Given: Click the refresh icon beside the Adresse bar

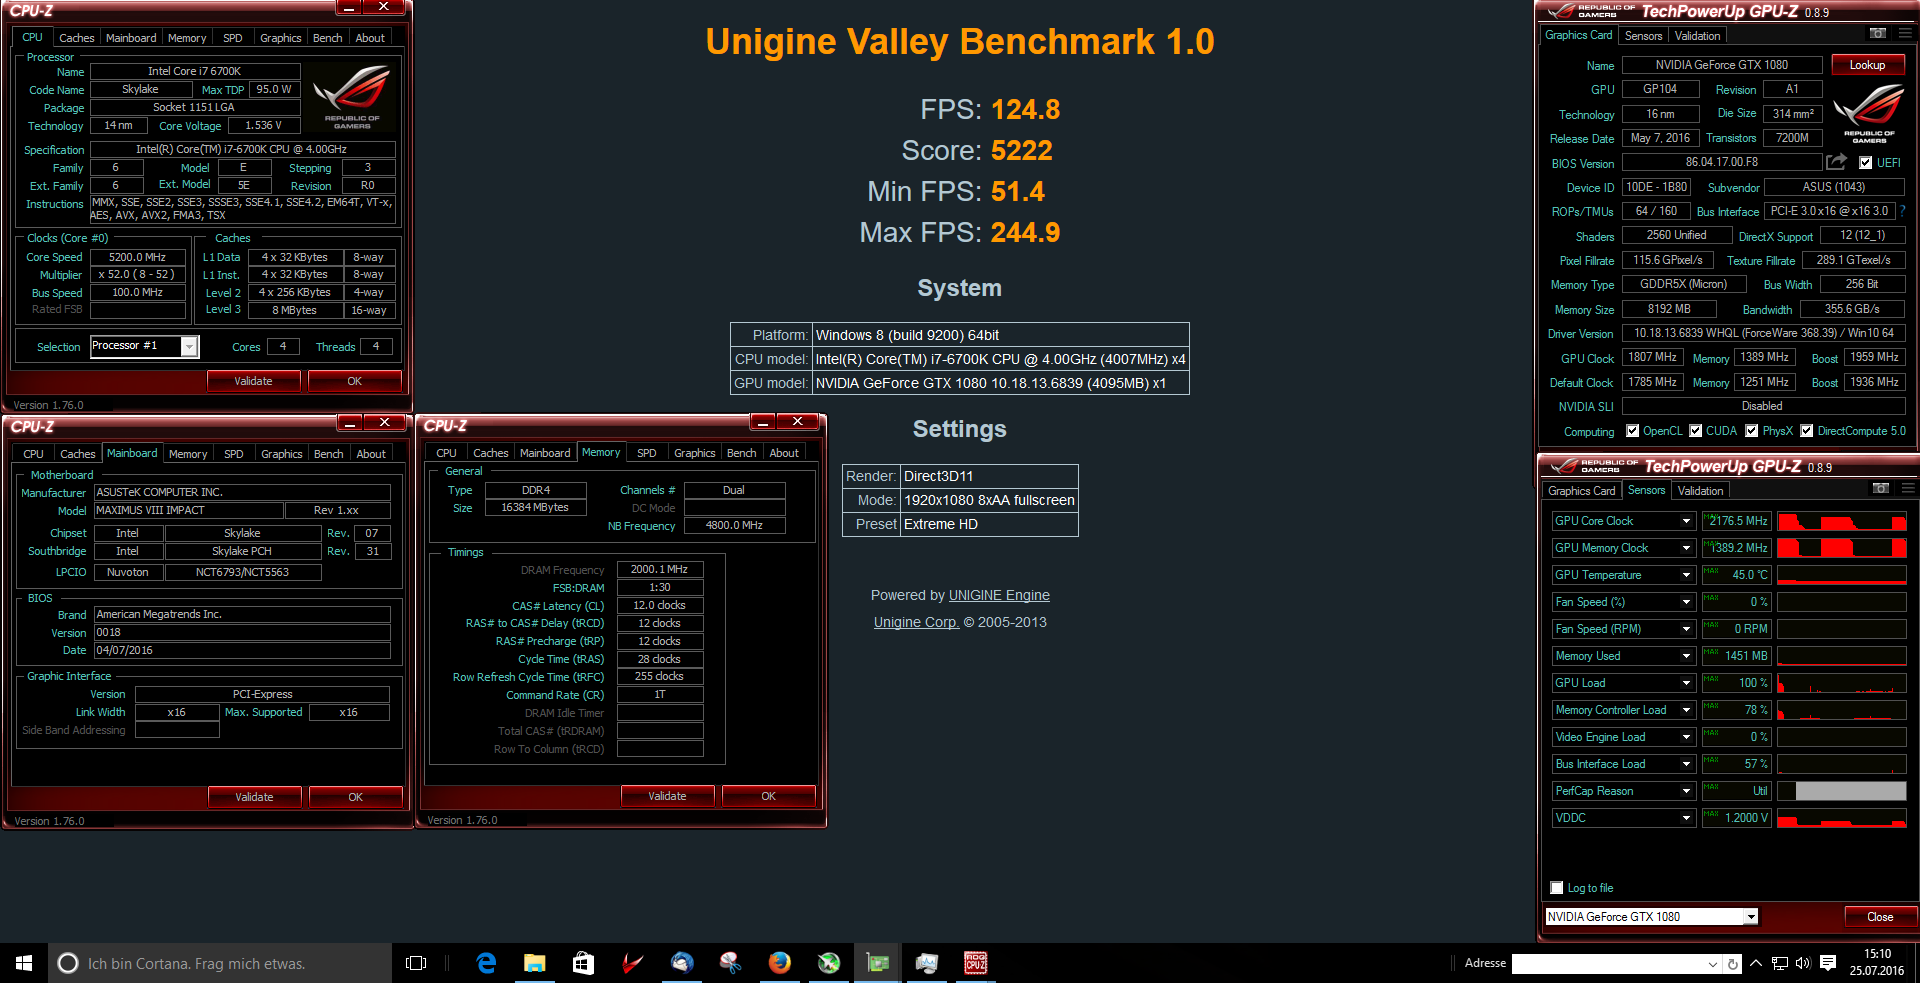Looking at the screenshot, I should point(1732,964).
